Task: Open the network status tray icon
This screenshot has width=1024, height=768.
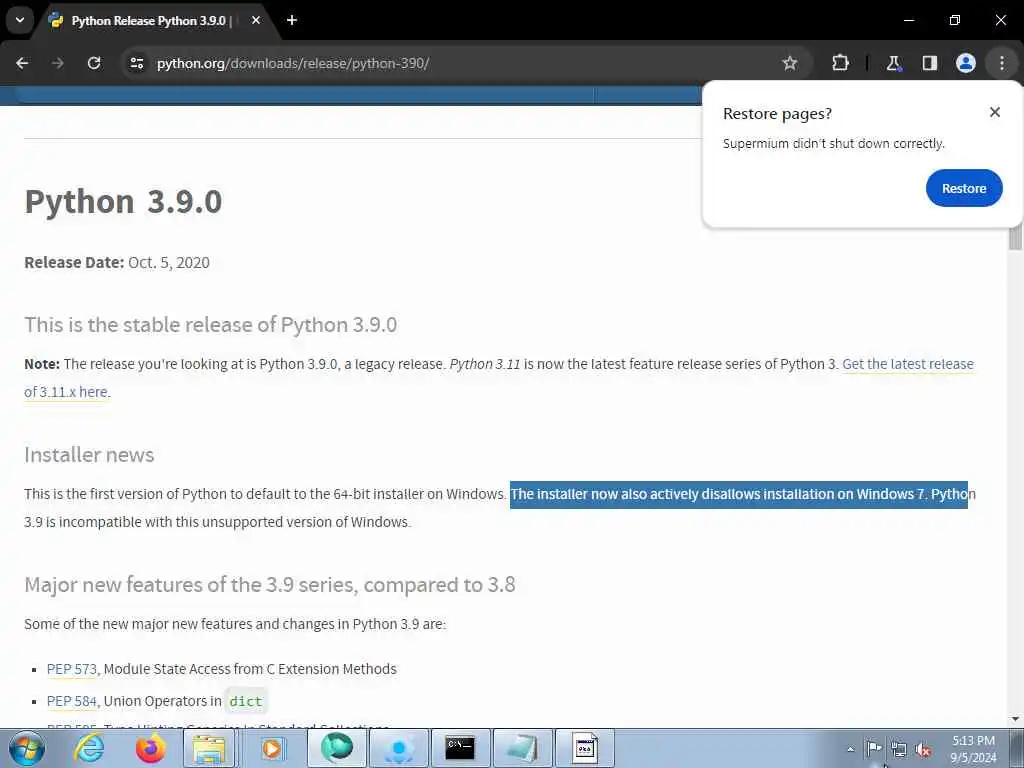Action: pyautogui.click(x=899, y=750)
